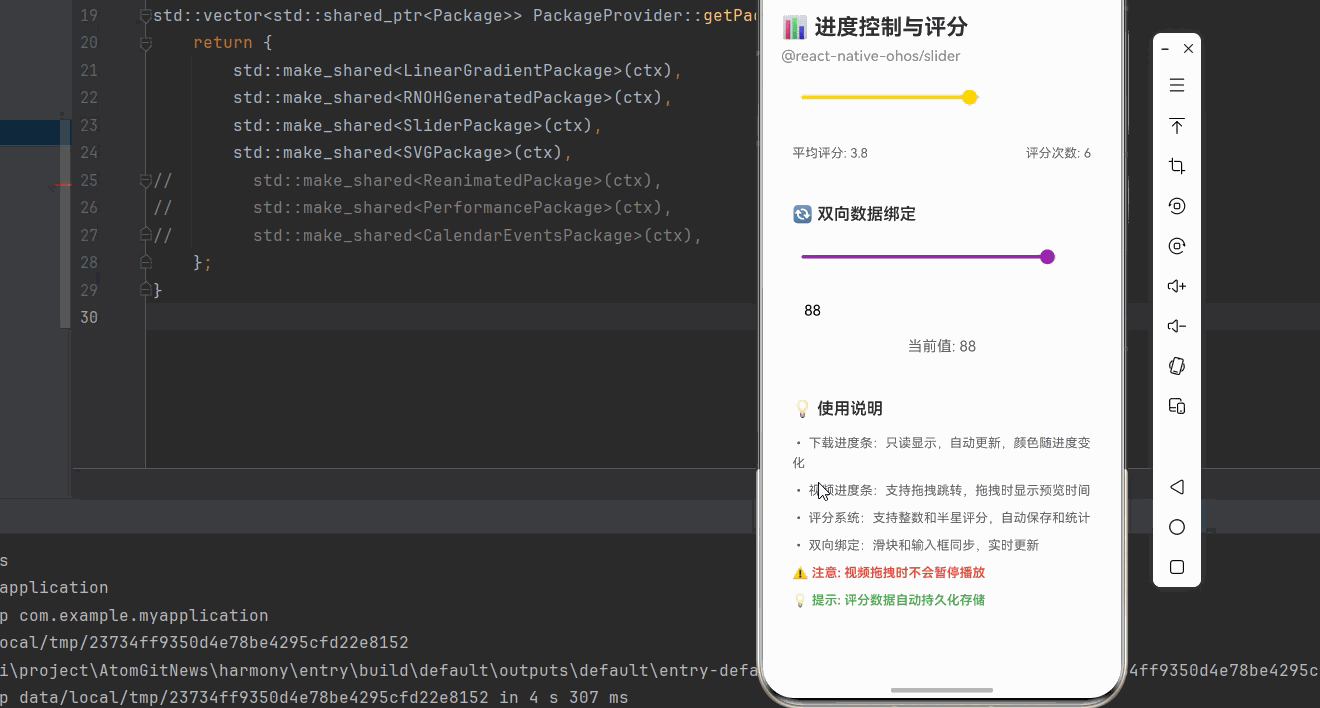The image size is (1320, 708).
Task: Take emulator screenshot with crop icon
Action: pos(1177,166)
